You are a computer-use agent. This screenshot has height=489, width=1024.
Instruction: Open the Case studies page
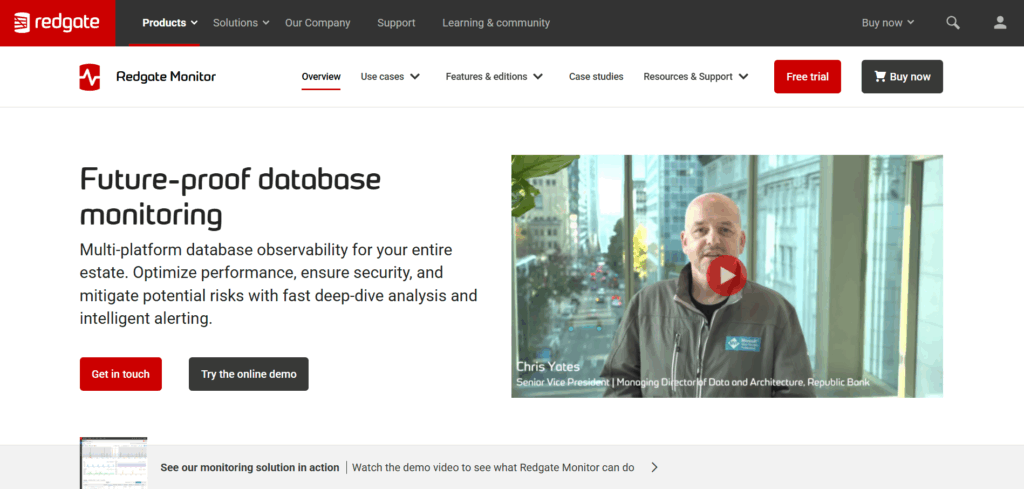[x=596, y=77]
